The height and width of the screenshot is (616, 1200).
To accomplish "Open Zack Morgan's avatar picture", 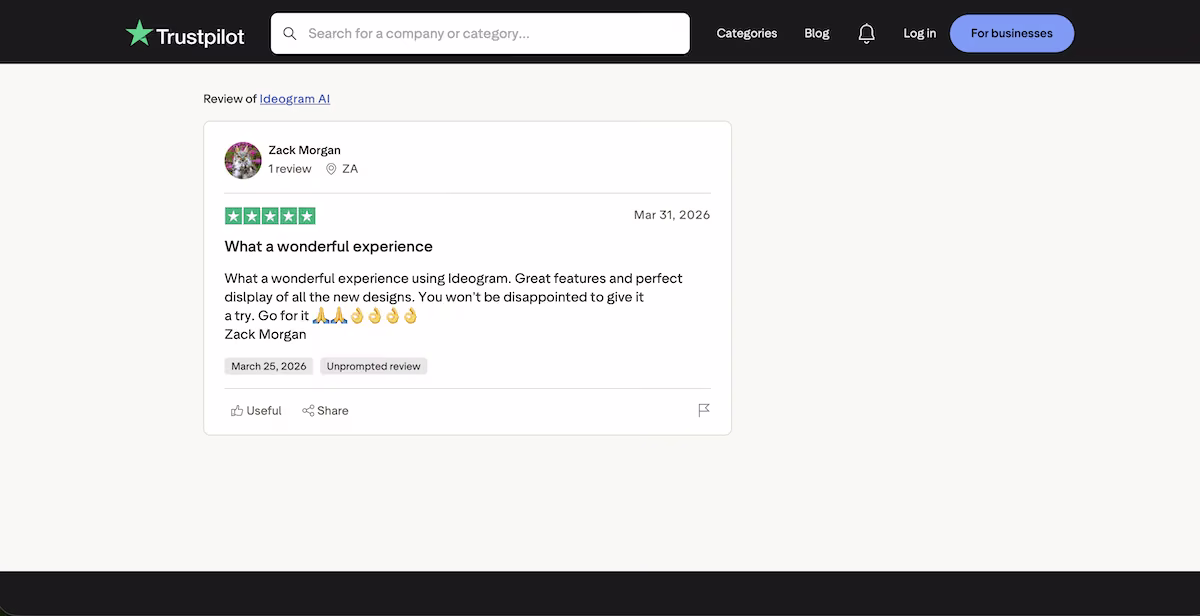I will [x=243, y=160].
